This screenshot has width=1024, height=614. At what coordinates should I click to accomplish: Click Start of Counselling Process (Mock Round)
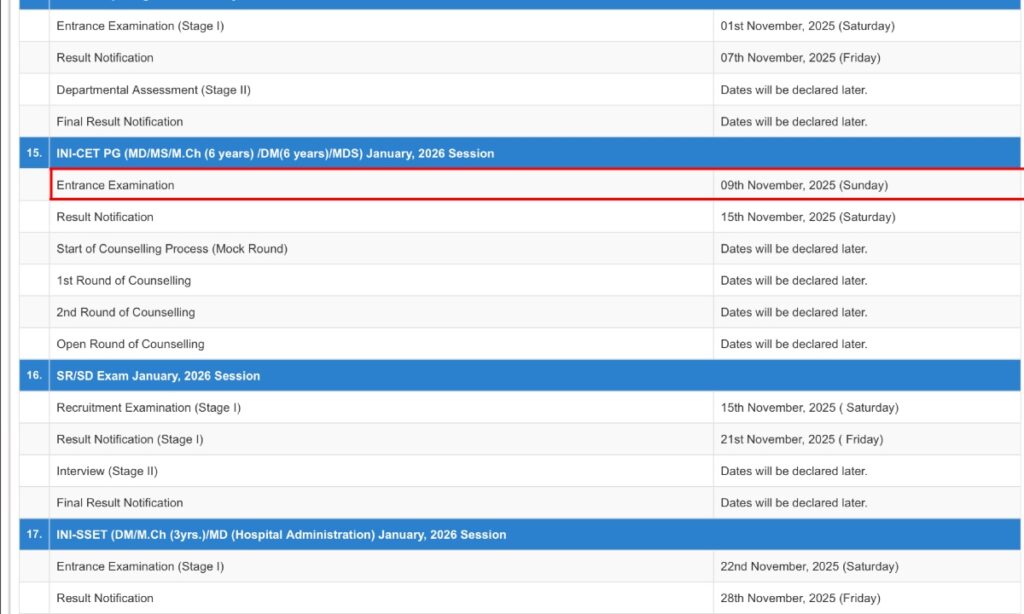pyautogui.click(x=171, y=249)
